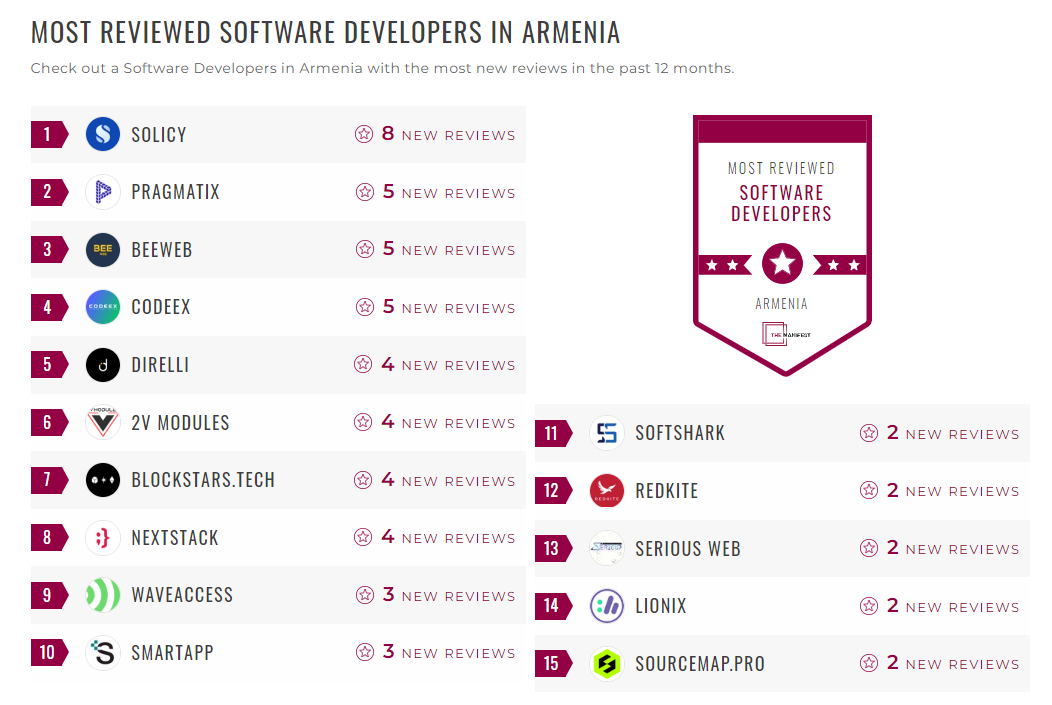Image resolution: width=1052 pixels, height=705 pixels.
Task: Click the 8 New Reviews label for Solicy
Action: (x=446, y=134)
